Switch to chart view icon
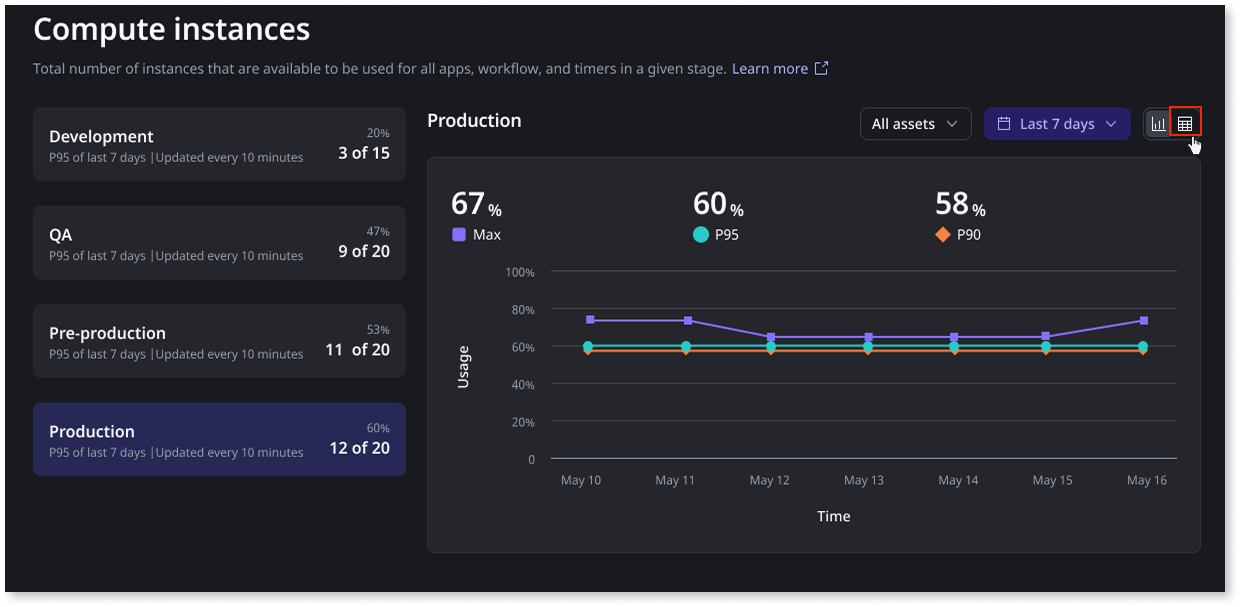Viewport: 1240px width, 607px height. click(x=1159, y=123)
